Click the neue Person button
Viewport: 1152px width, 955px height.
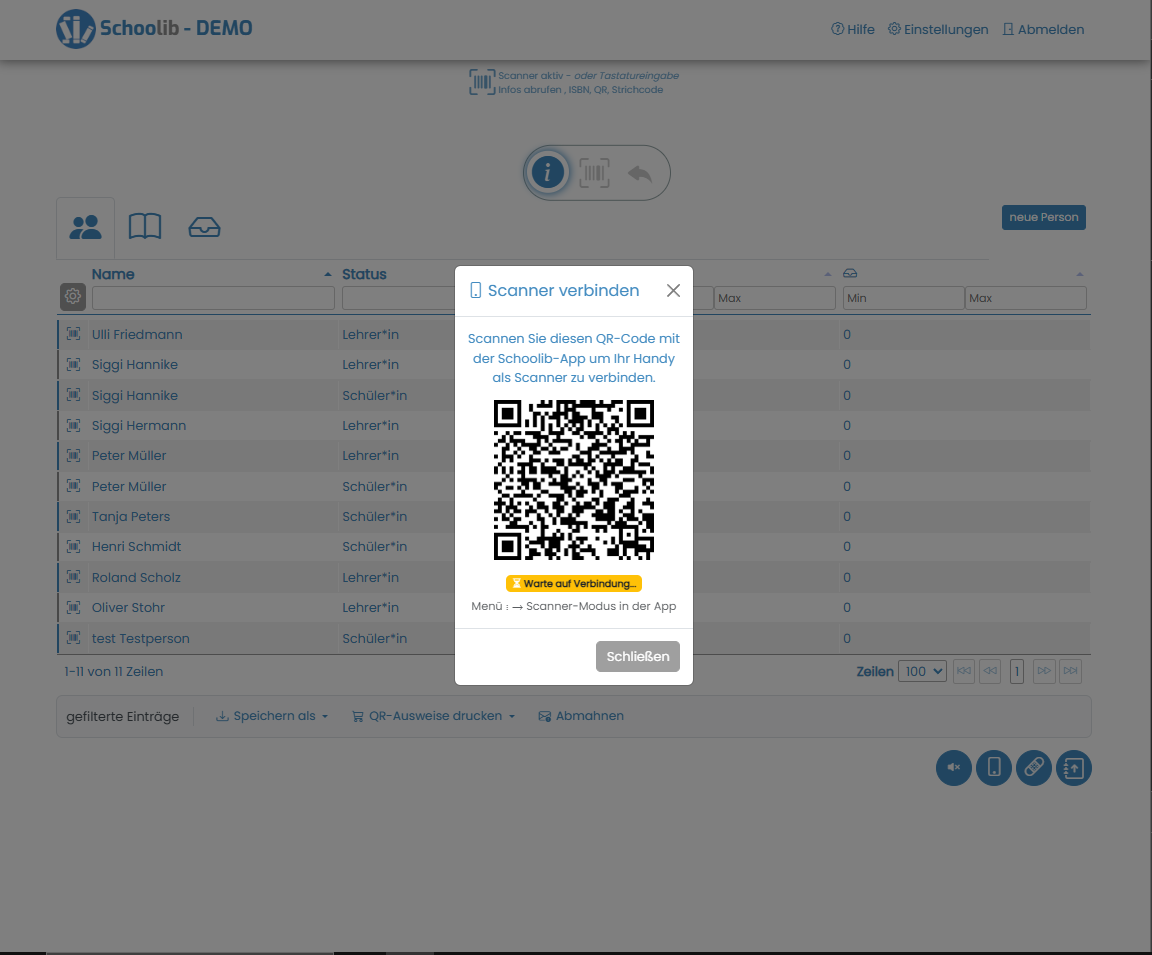tap(1043, 217)
